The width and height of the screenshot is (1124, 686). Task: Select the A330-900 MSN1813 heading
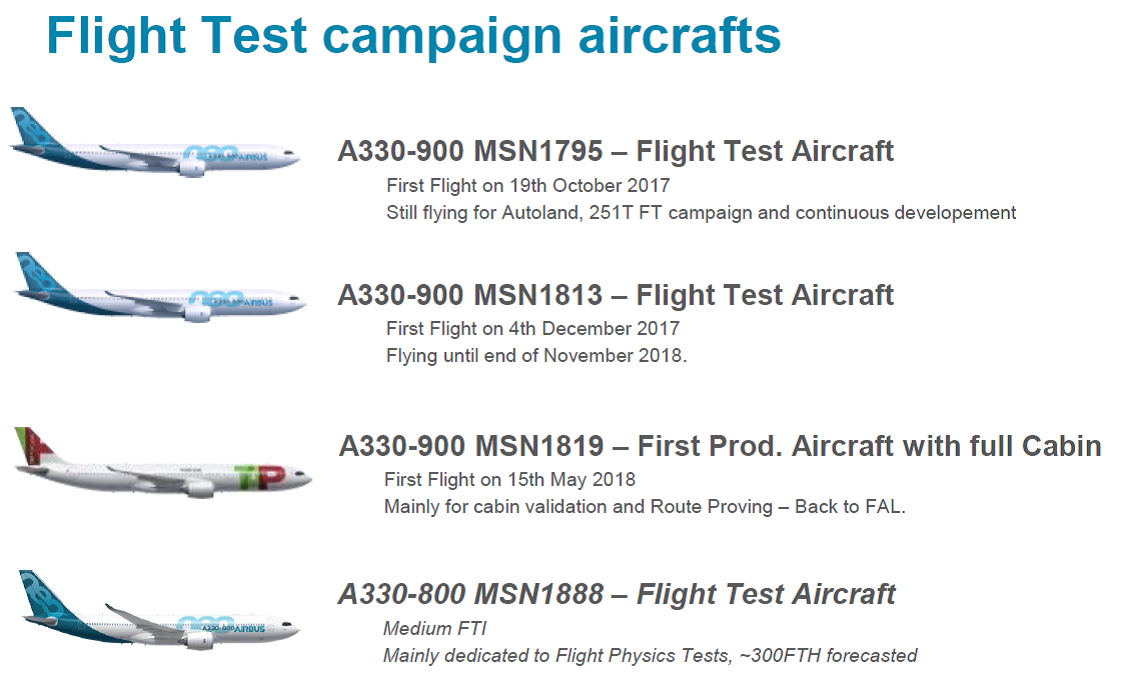(x=616, y=295)
